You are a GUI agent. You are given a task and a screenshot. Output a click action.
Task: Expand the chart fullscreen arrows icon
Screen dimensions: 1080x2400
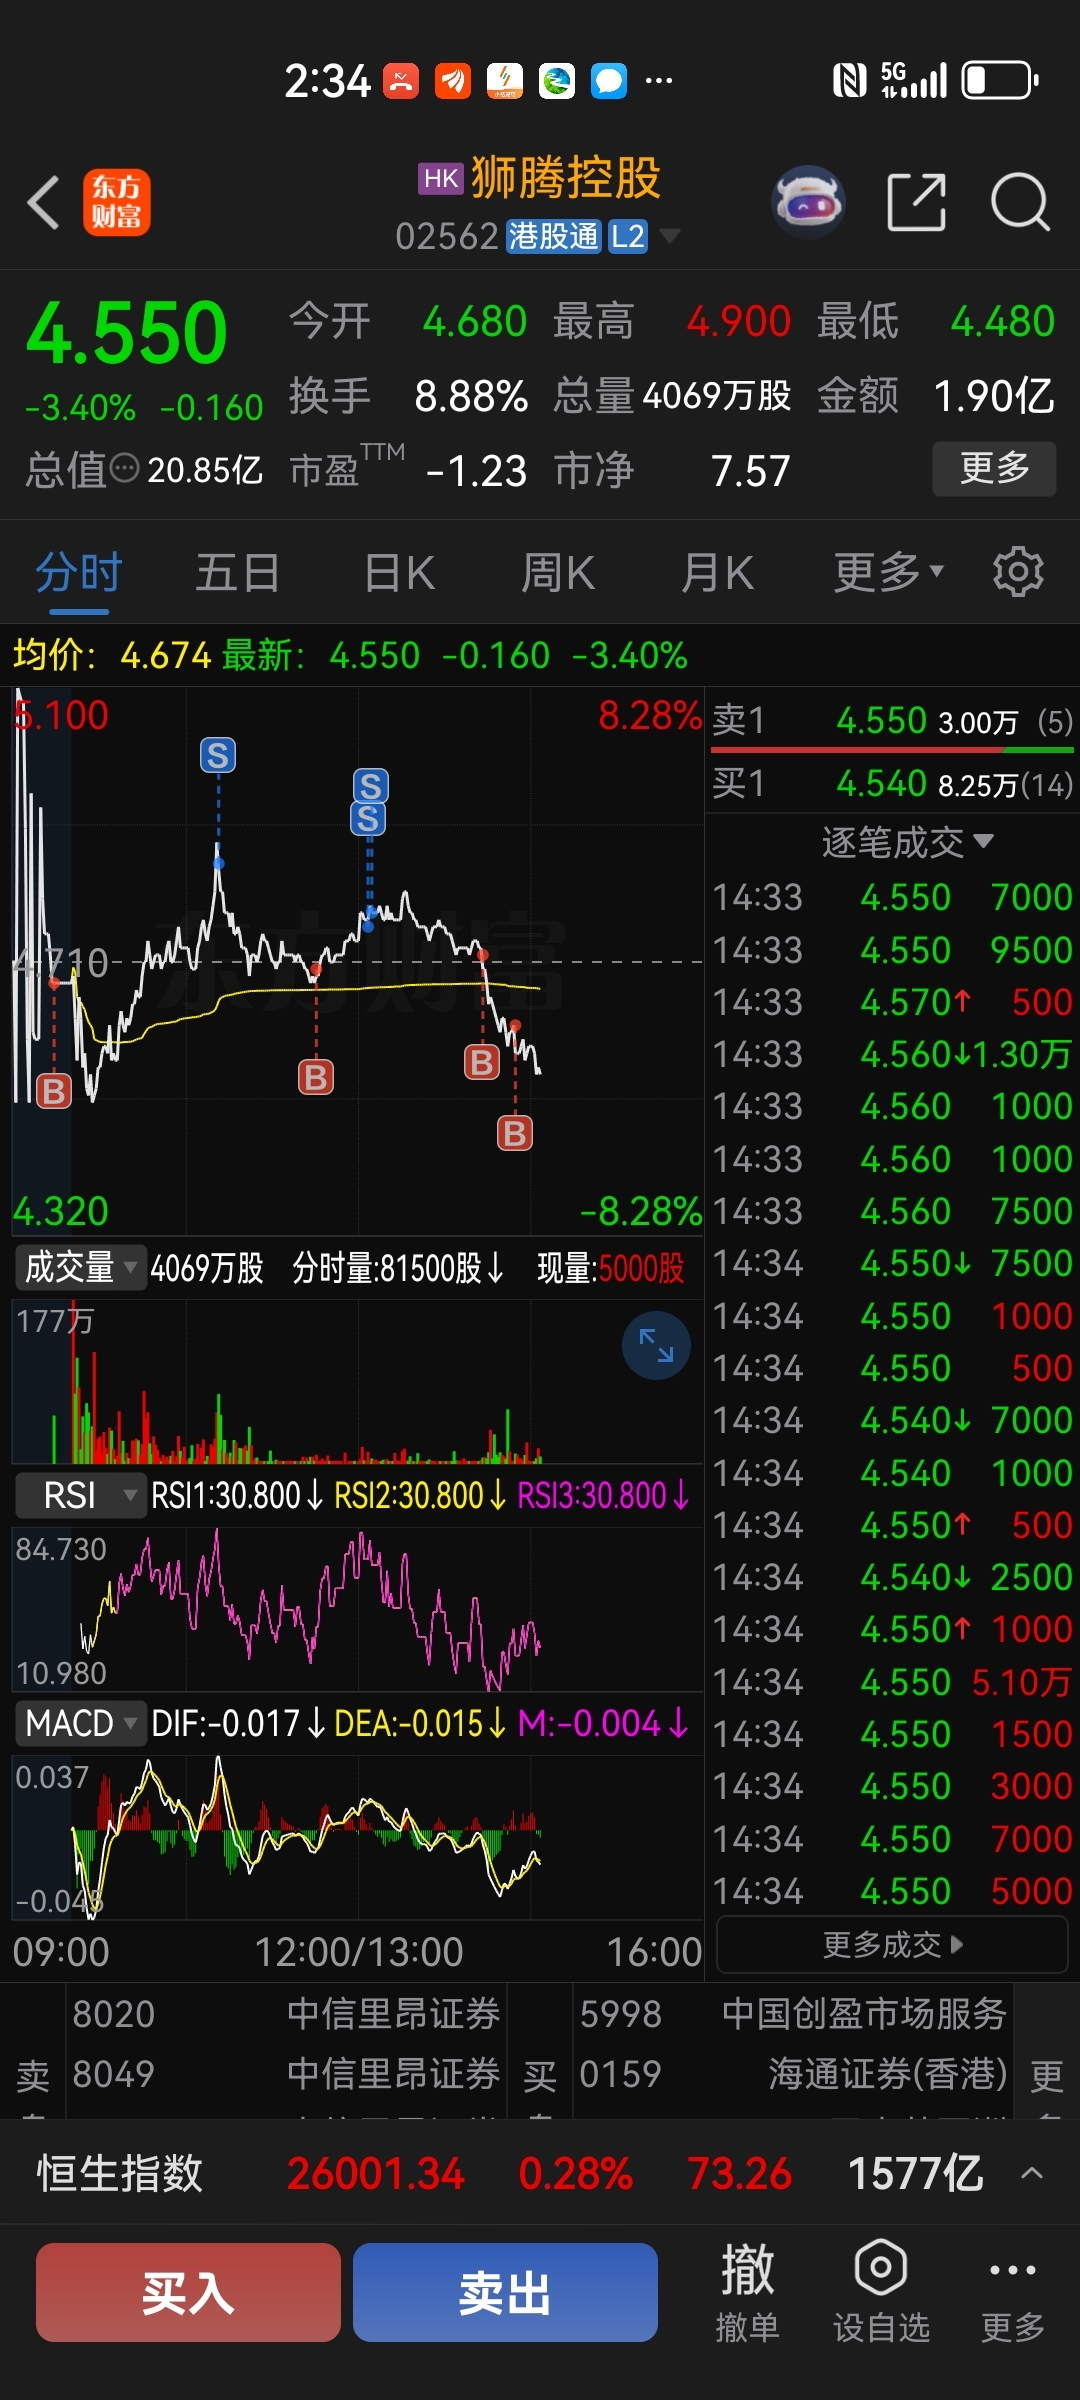(x=656, y=1345)
